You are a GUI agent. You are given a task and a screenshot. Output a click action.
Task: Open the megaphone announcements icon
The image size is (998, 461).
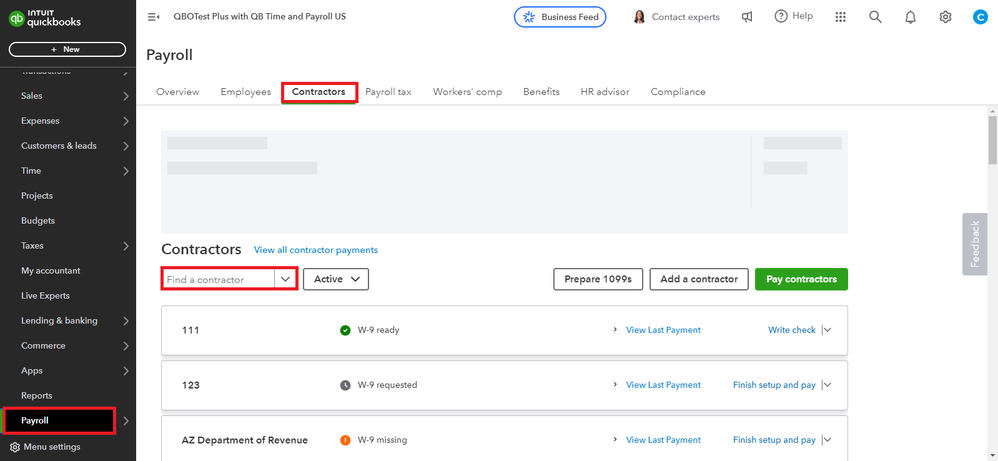point(747,17)
